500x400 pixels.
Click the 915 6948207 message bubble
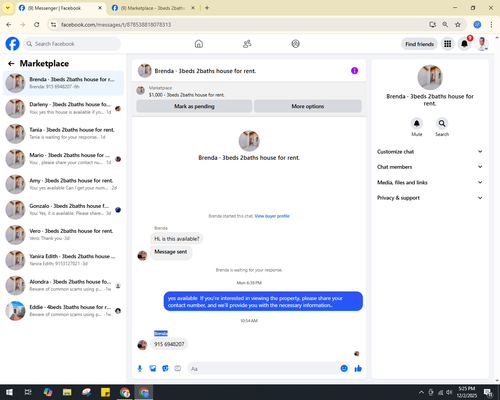click(169, 344)
